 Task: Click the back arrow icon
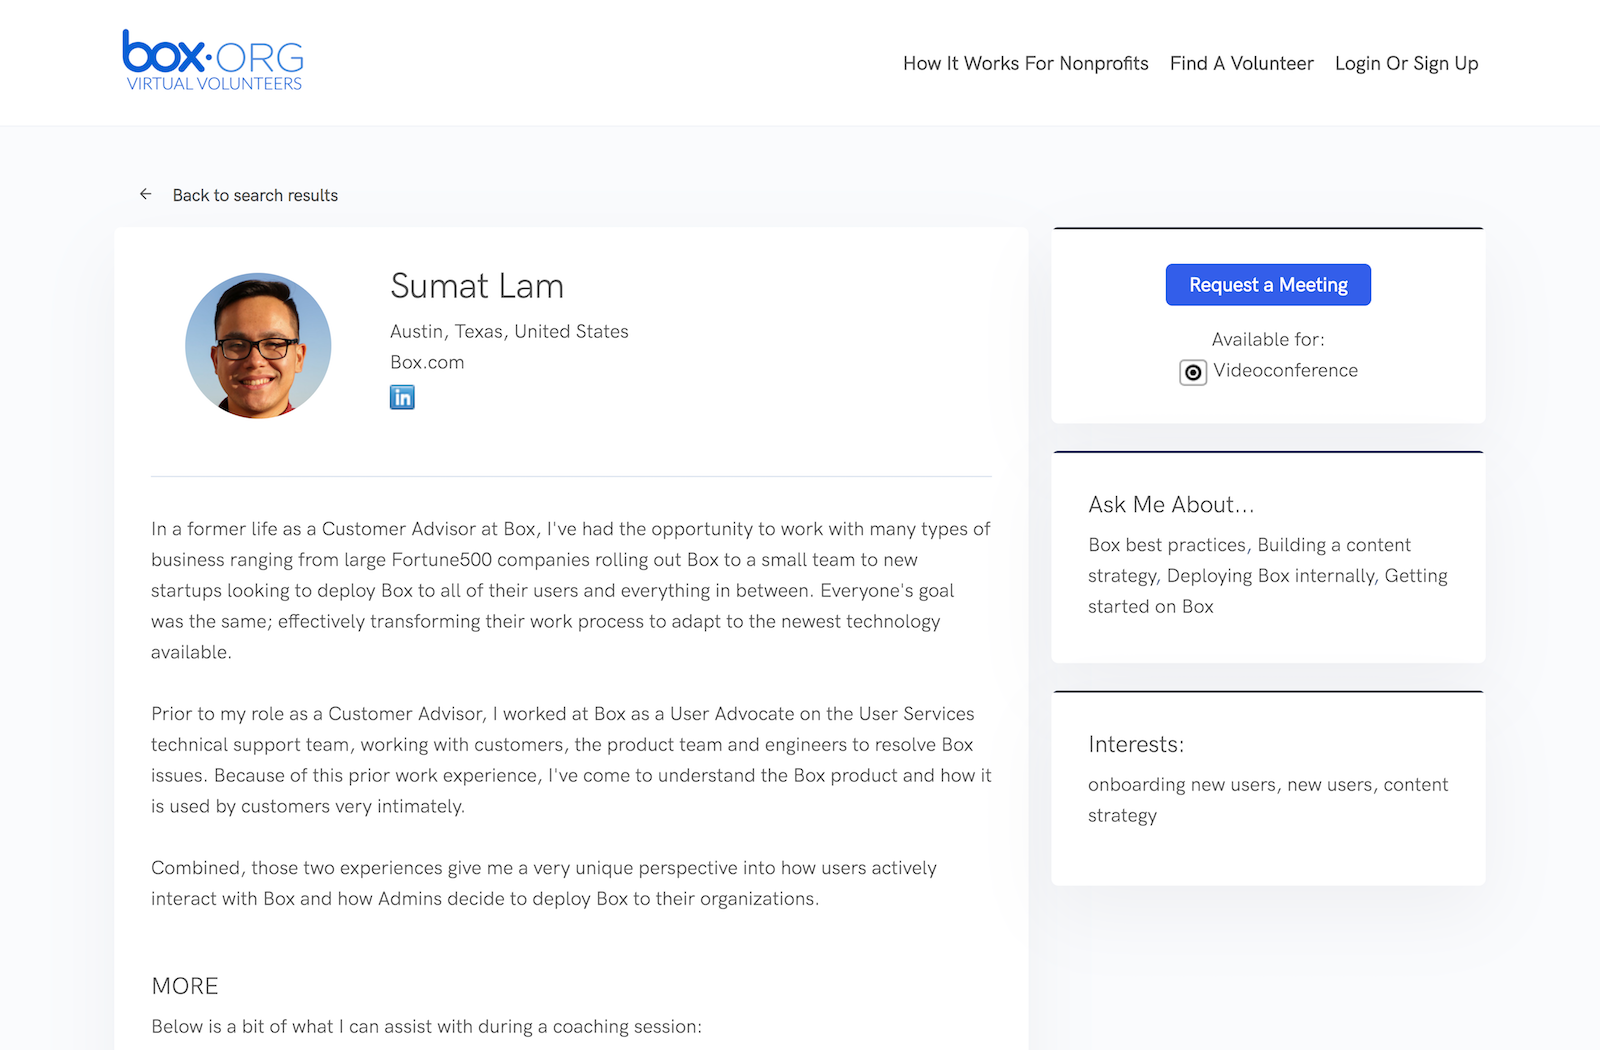point(146,194)
